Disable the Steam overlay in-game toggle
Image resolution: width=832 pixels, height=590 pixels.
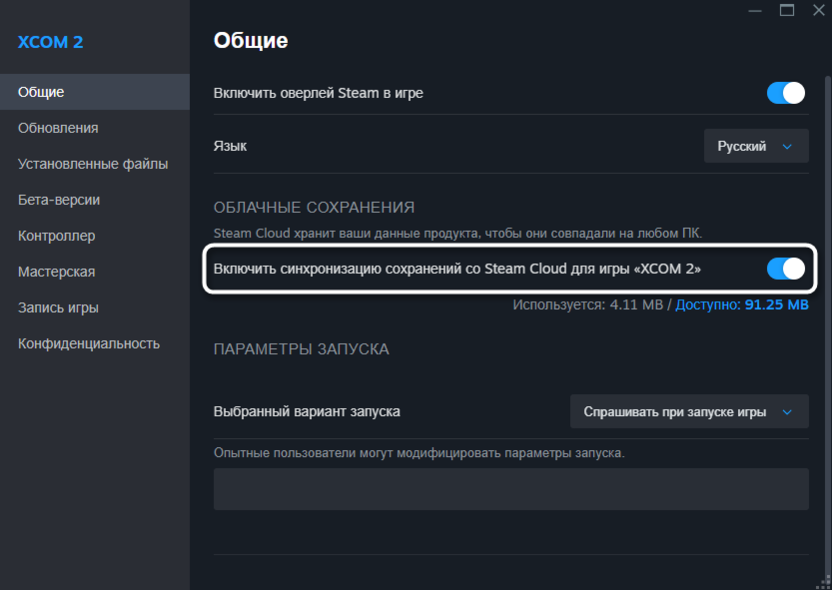786,93
